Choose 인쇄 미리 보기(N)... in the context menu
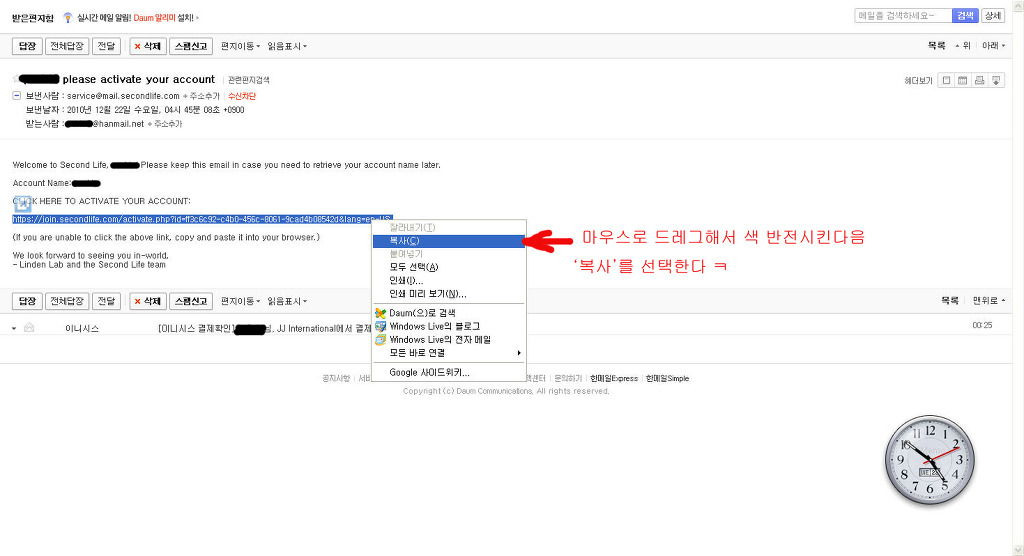1024x556 pixels. pos(449,294)
